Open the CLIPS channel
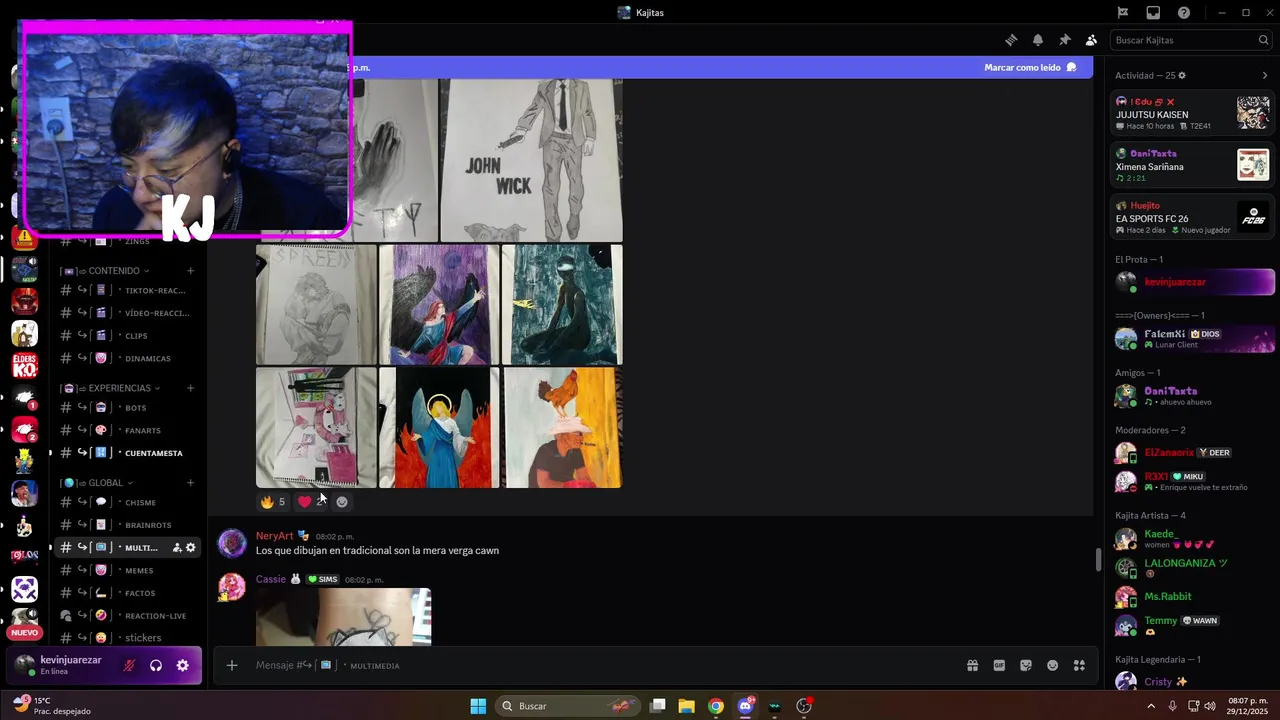 click(127, 336)
